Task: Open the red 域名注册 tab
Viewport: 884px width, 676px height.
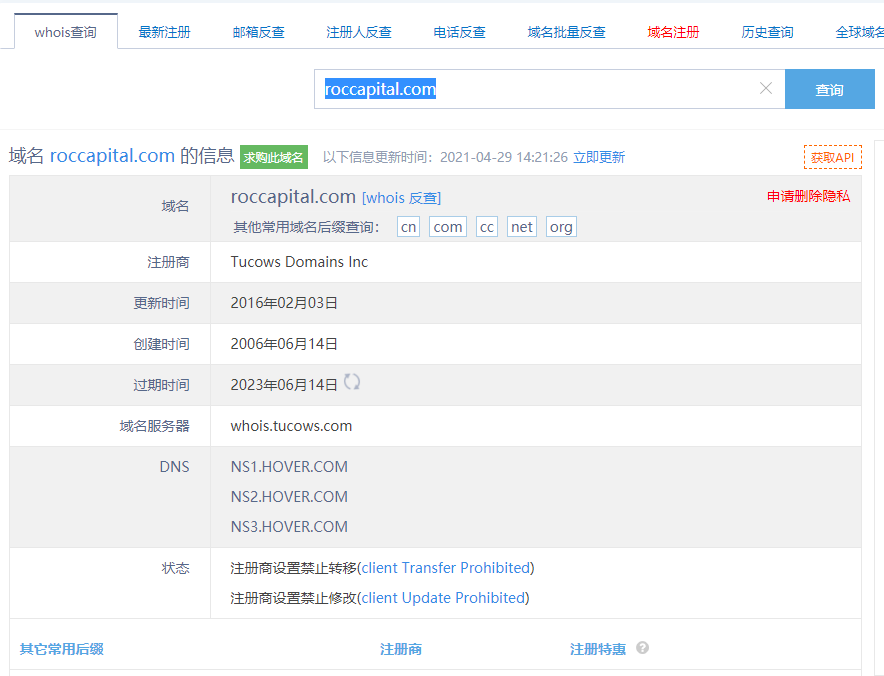Action: click(673, 32)
